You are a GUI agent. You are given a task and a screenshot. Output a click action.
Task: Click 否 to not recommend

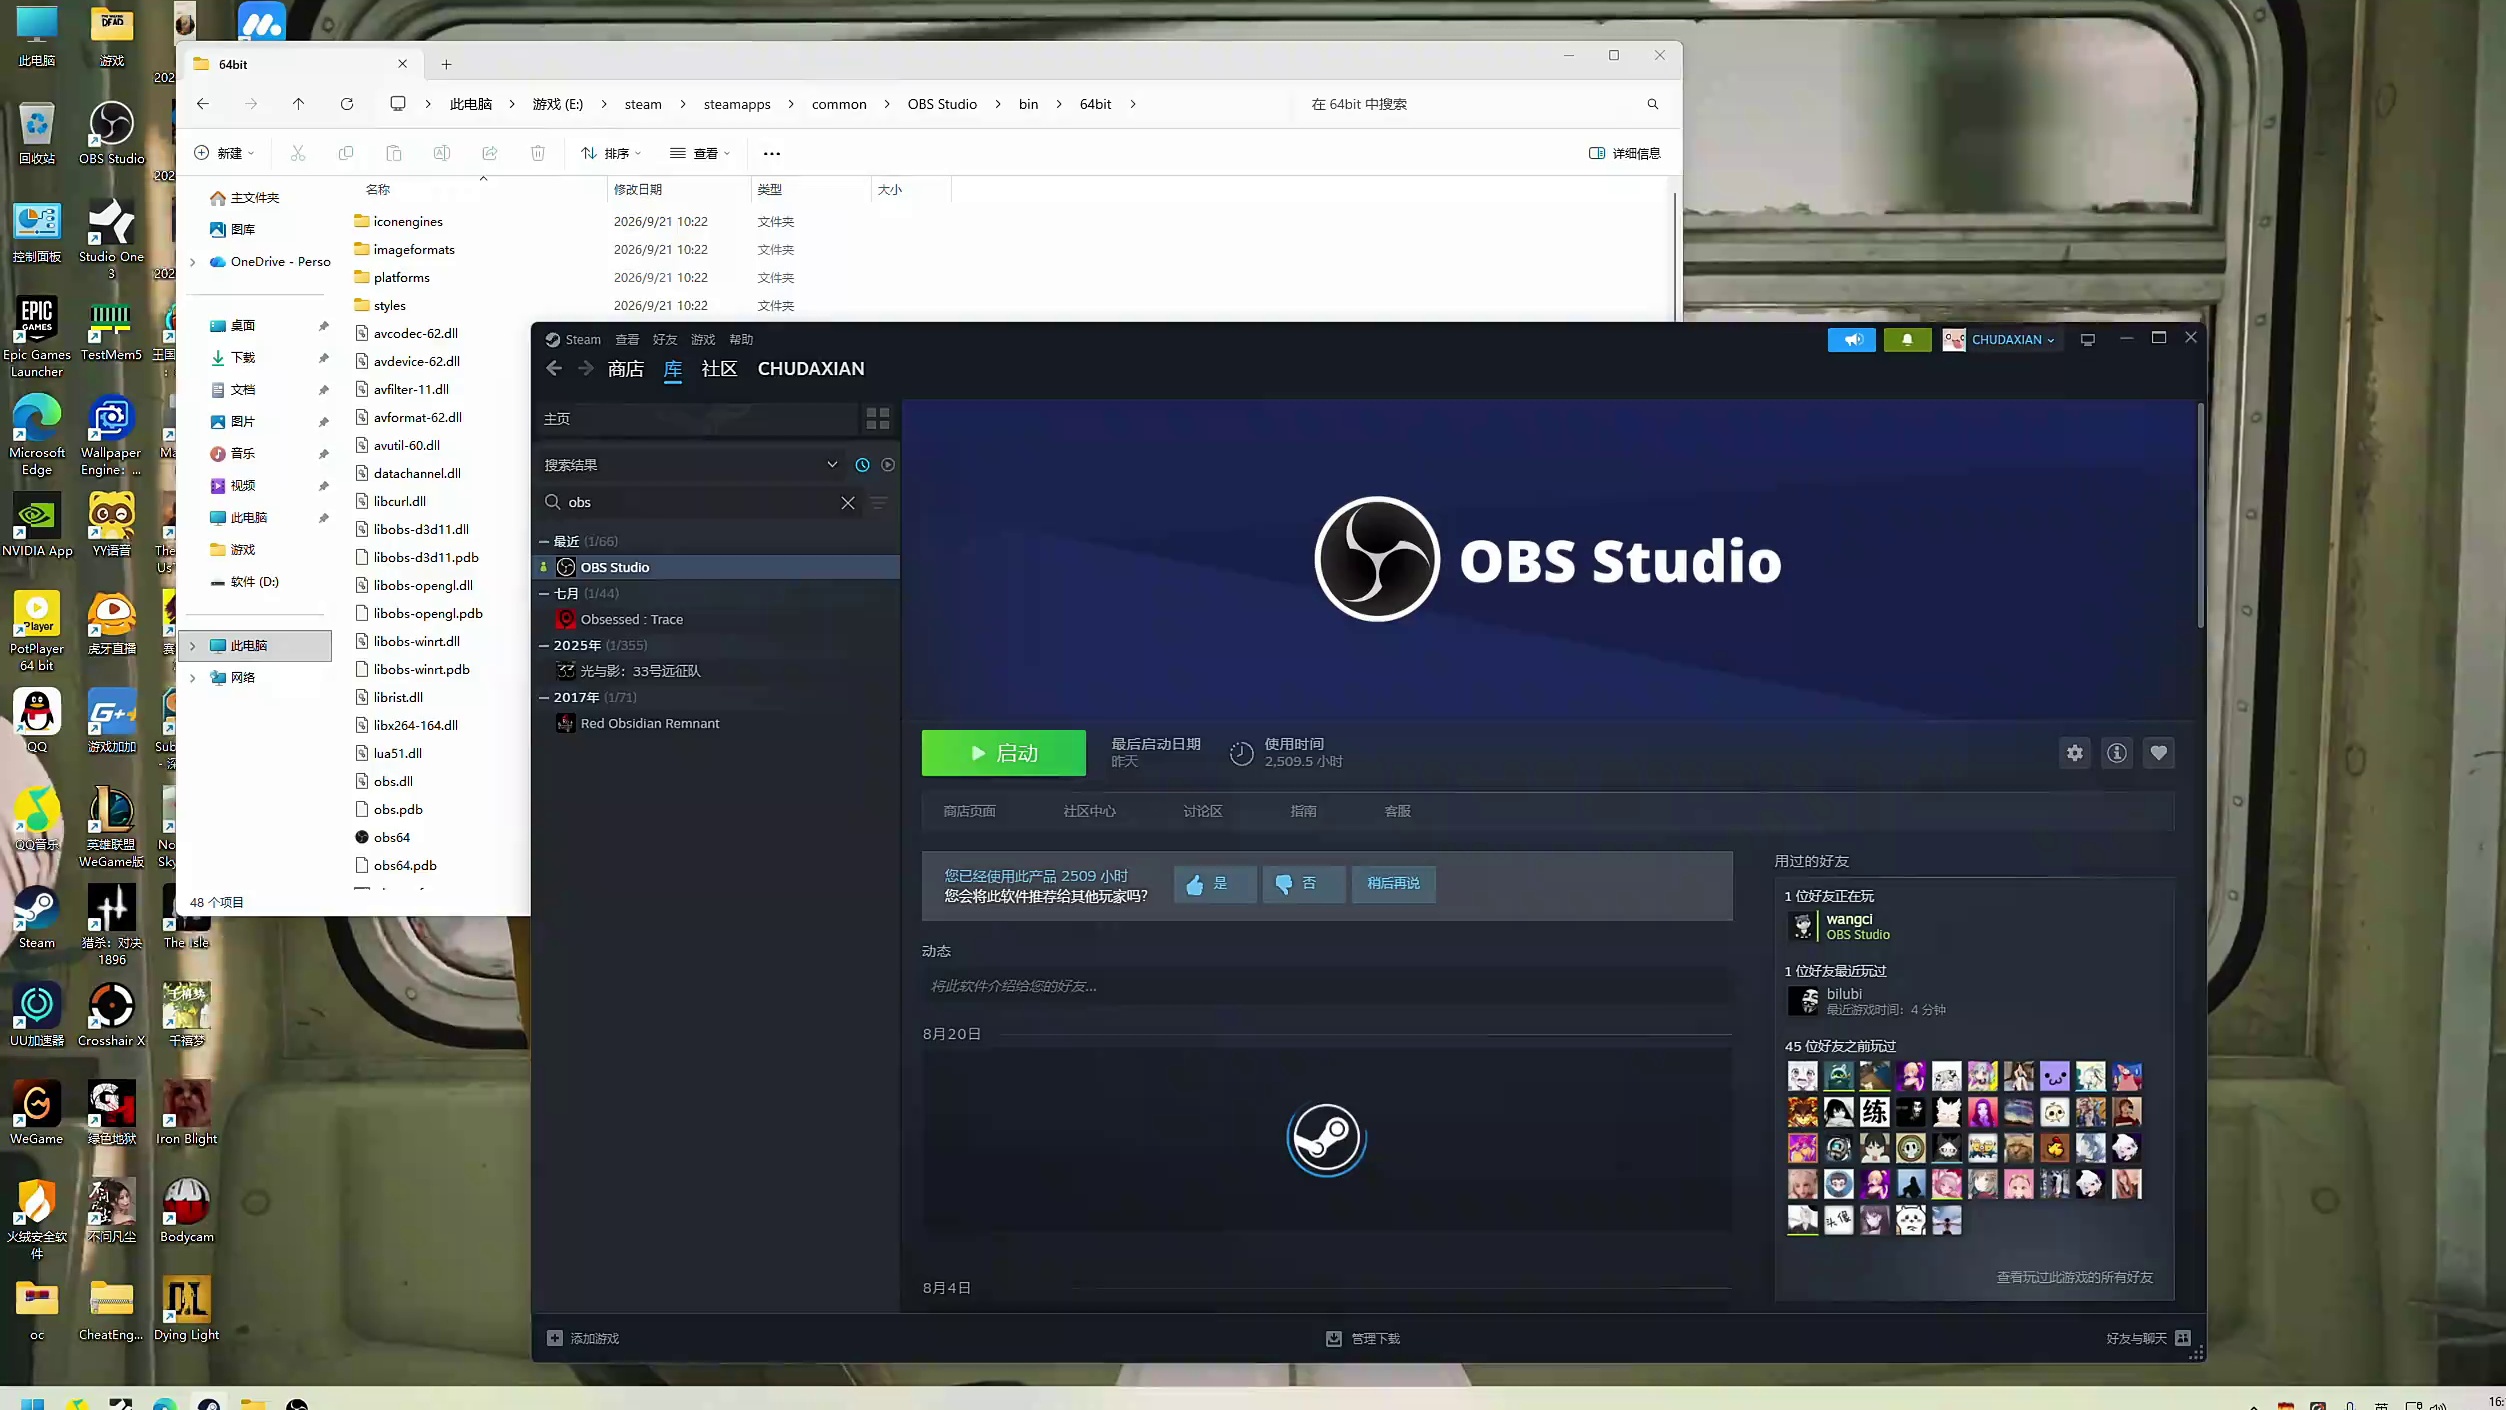coord(1303,884)
